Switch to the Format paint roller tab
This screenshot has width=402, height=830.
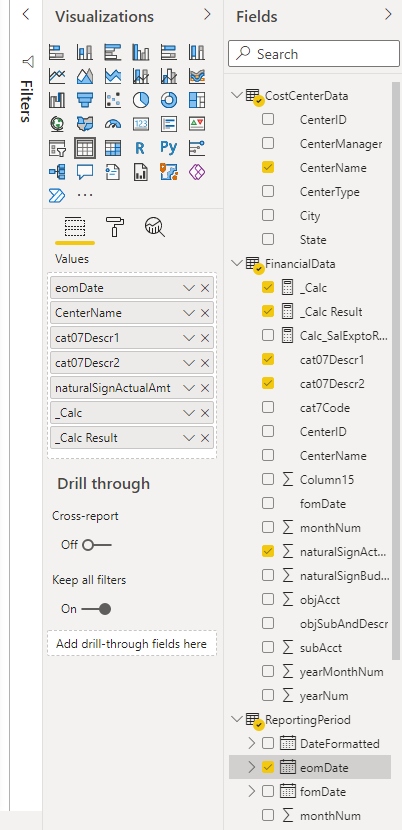pyautogui.click(x=114, y=227)
